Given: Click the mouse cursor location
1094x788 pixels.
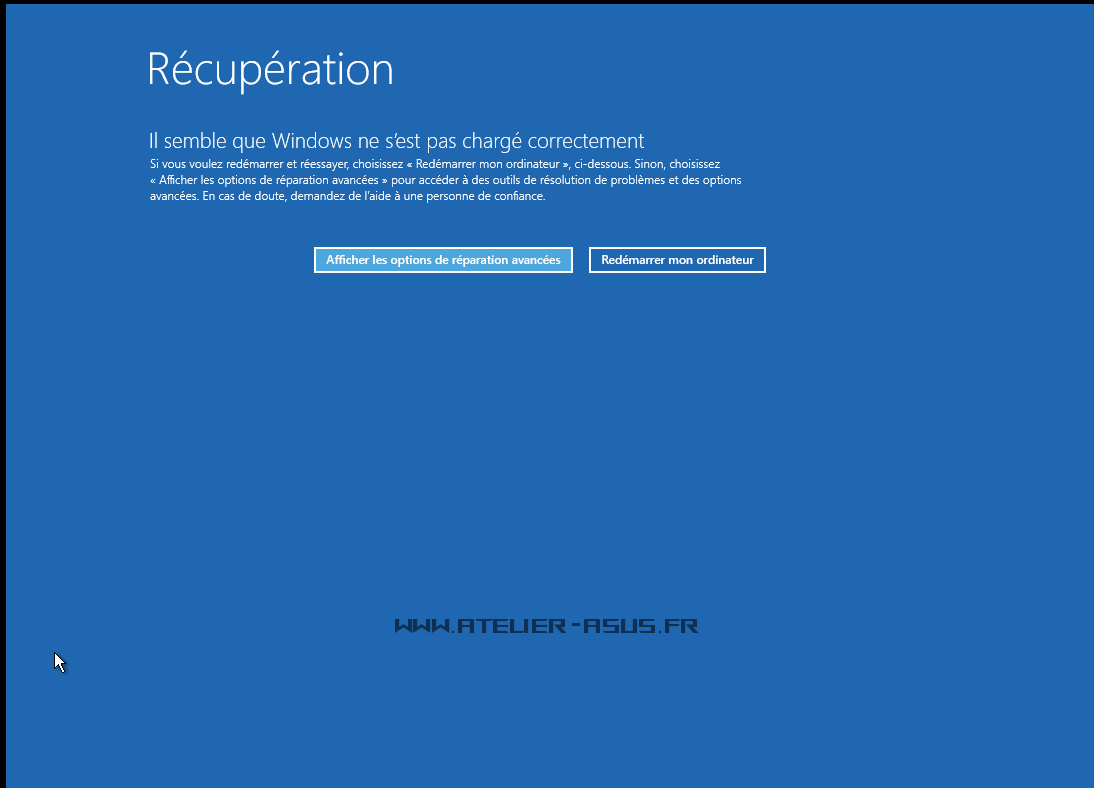Looking at the screenshot, I should pyautogui.click(x=58, y=661).
